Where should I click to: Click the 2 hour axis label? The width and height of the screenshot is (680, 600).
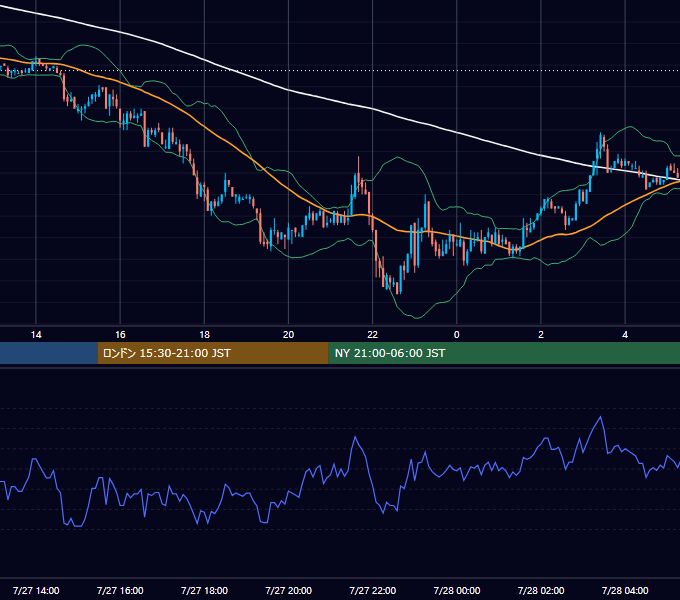pyautogui.click(x=541, y=334)
